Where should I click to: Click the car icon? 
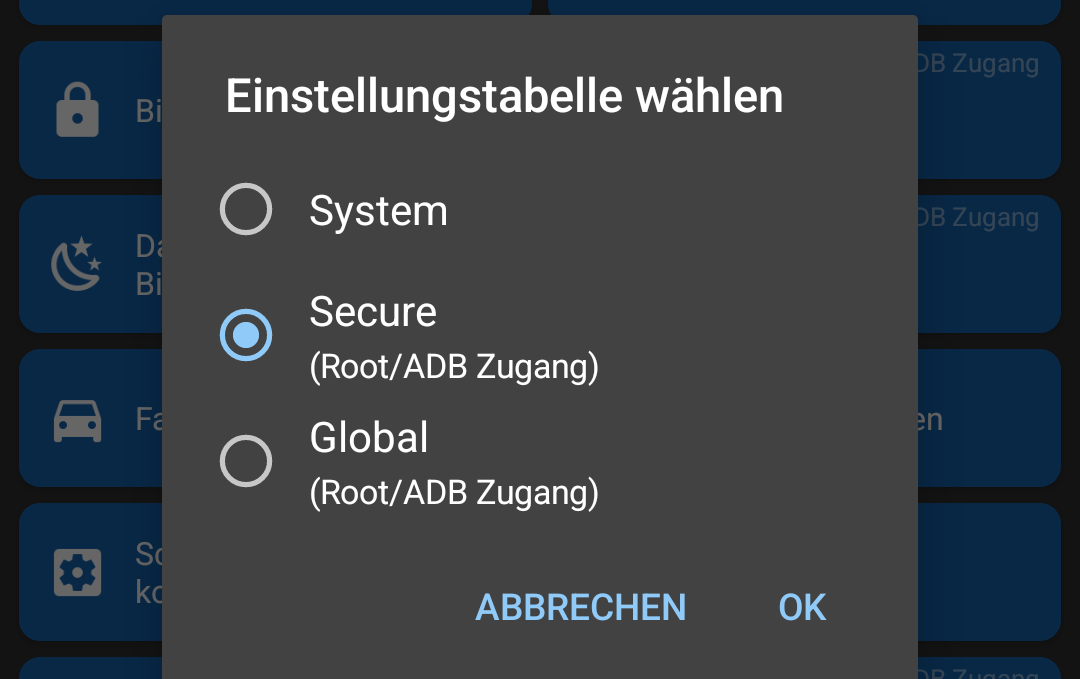[x=77, y=419]
